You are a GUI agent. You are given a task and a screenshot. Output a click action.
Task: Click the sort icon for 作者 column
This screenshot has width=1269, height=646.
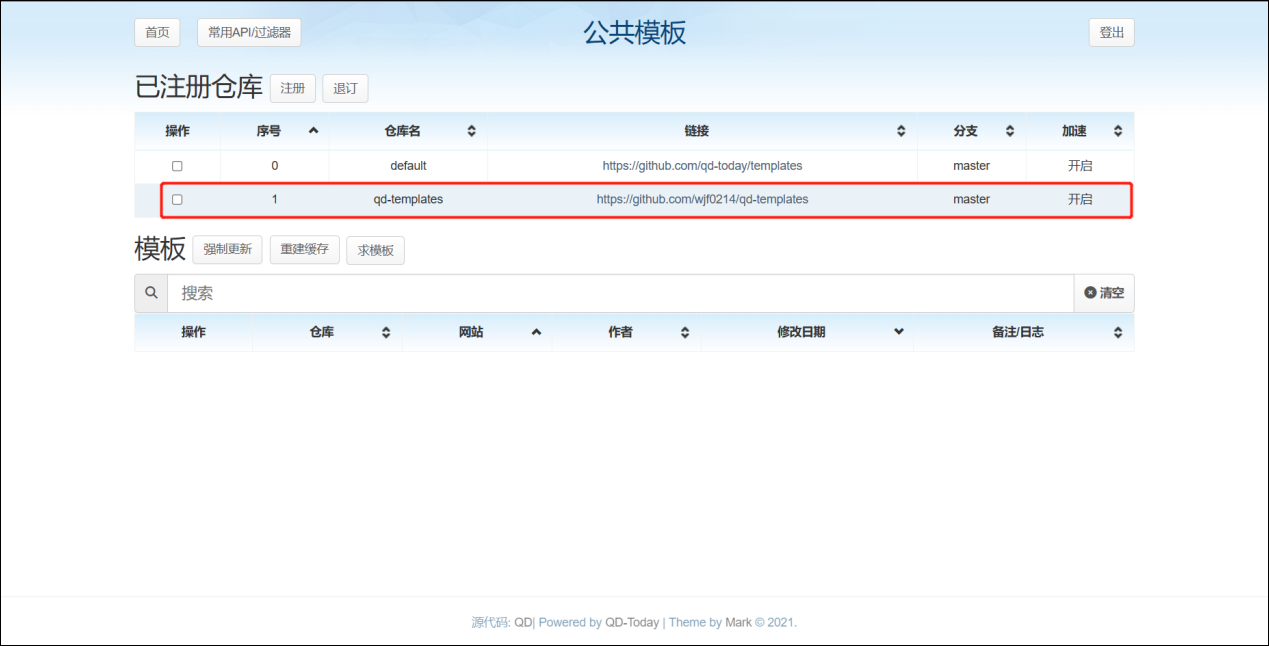click(685, 332)
